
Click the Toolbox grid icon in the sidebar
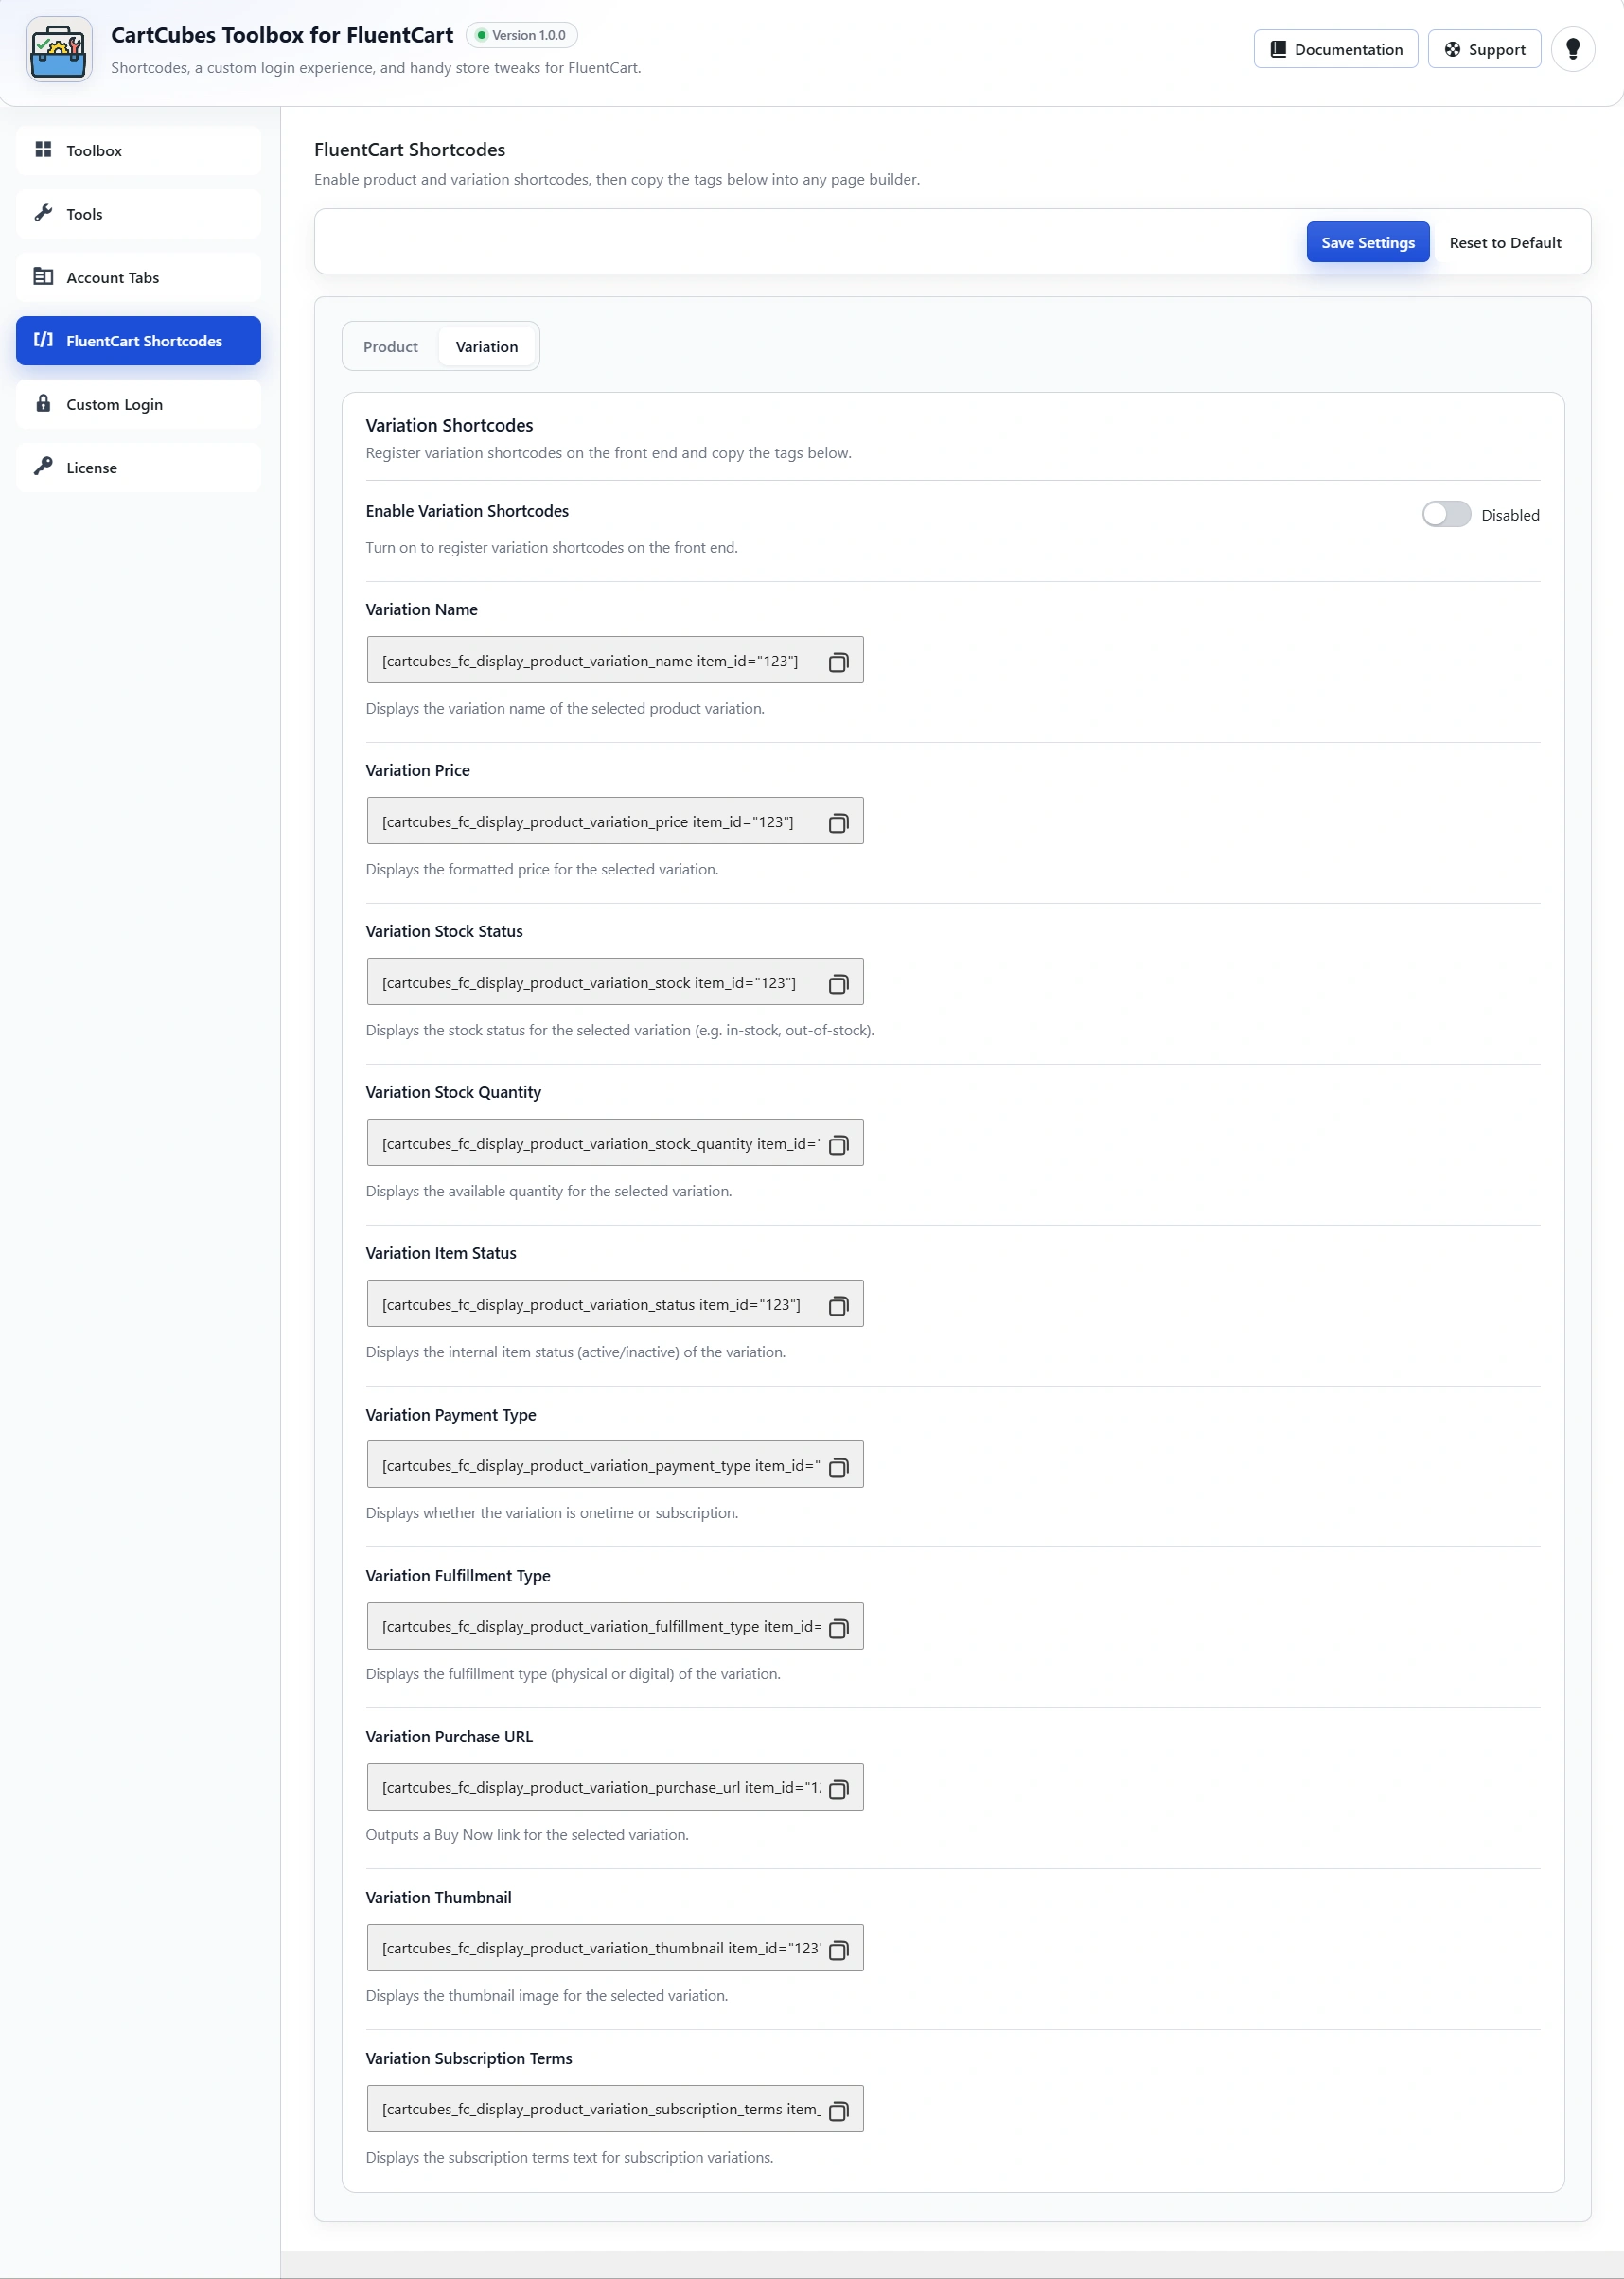click(43, 149)
